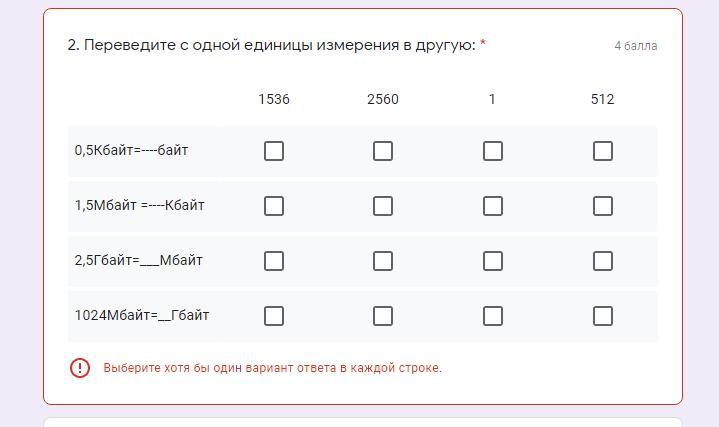Click the 2560 column header
Viewport: 719px width, 427px height.
click(x=382, y=99)
